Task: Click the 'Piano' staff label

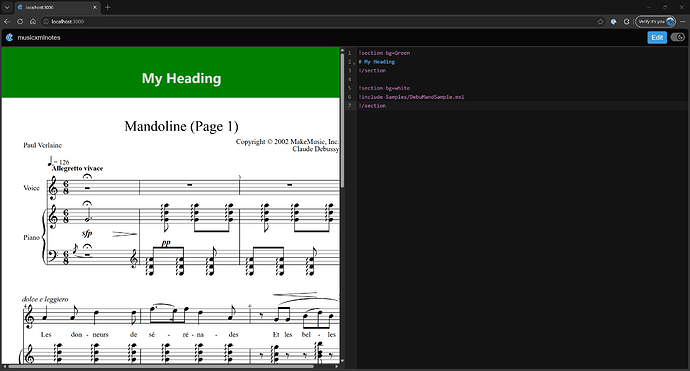Action: 31,238
